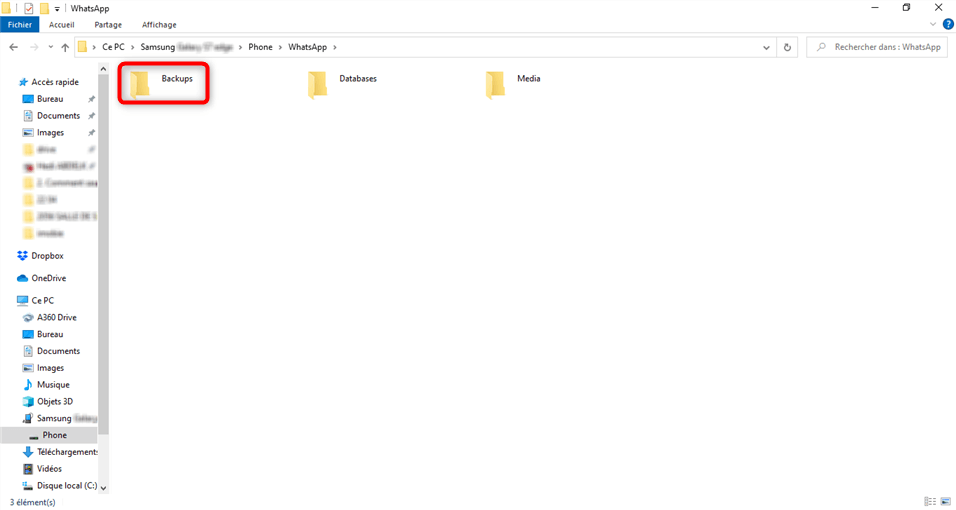Select A360 Drive under Ce PC
This screenshot has width=956, height=510.
click(57, 317)
